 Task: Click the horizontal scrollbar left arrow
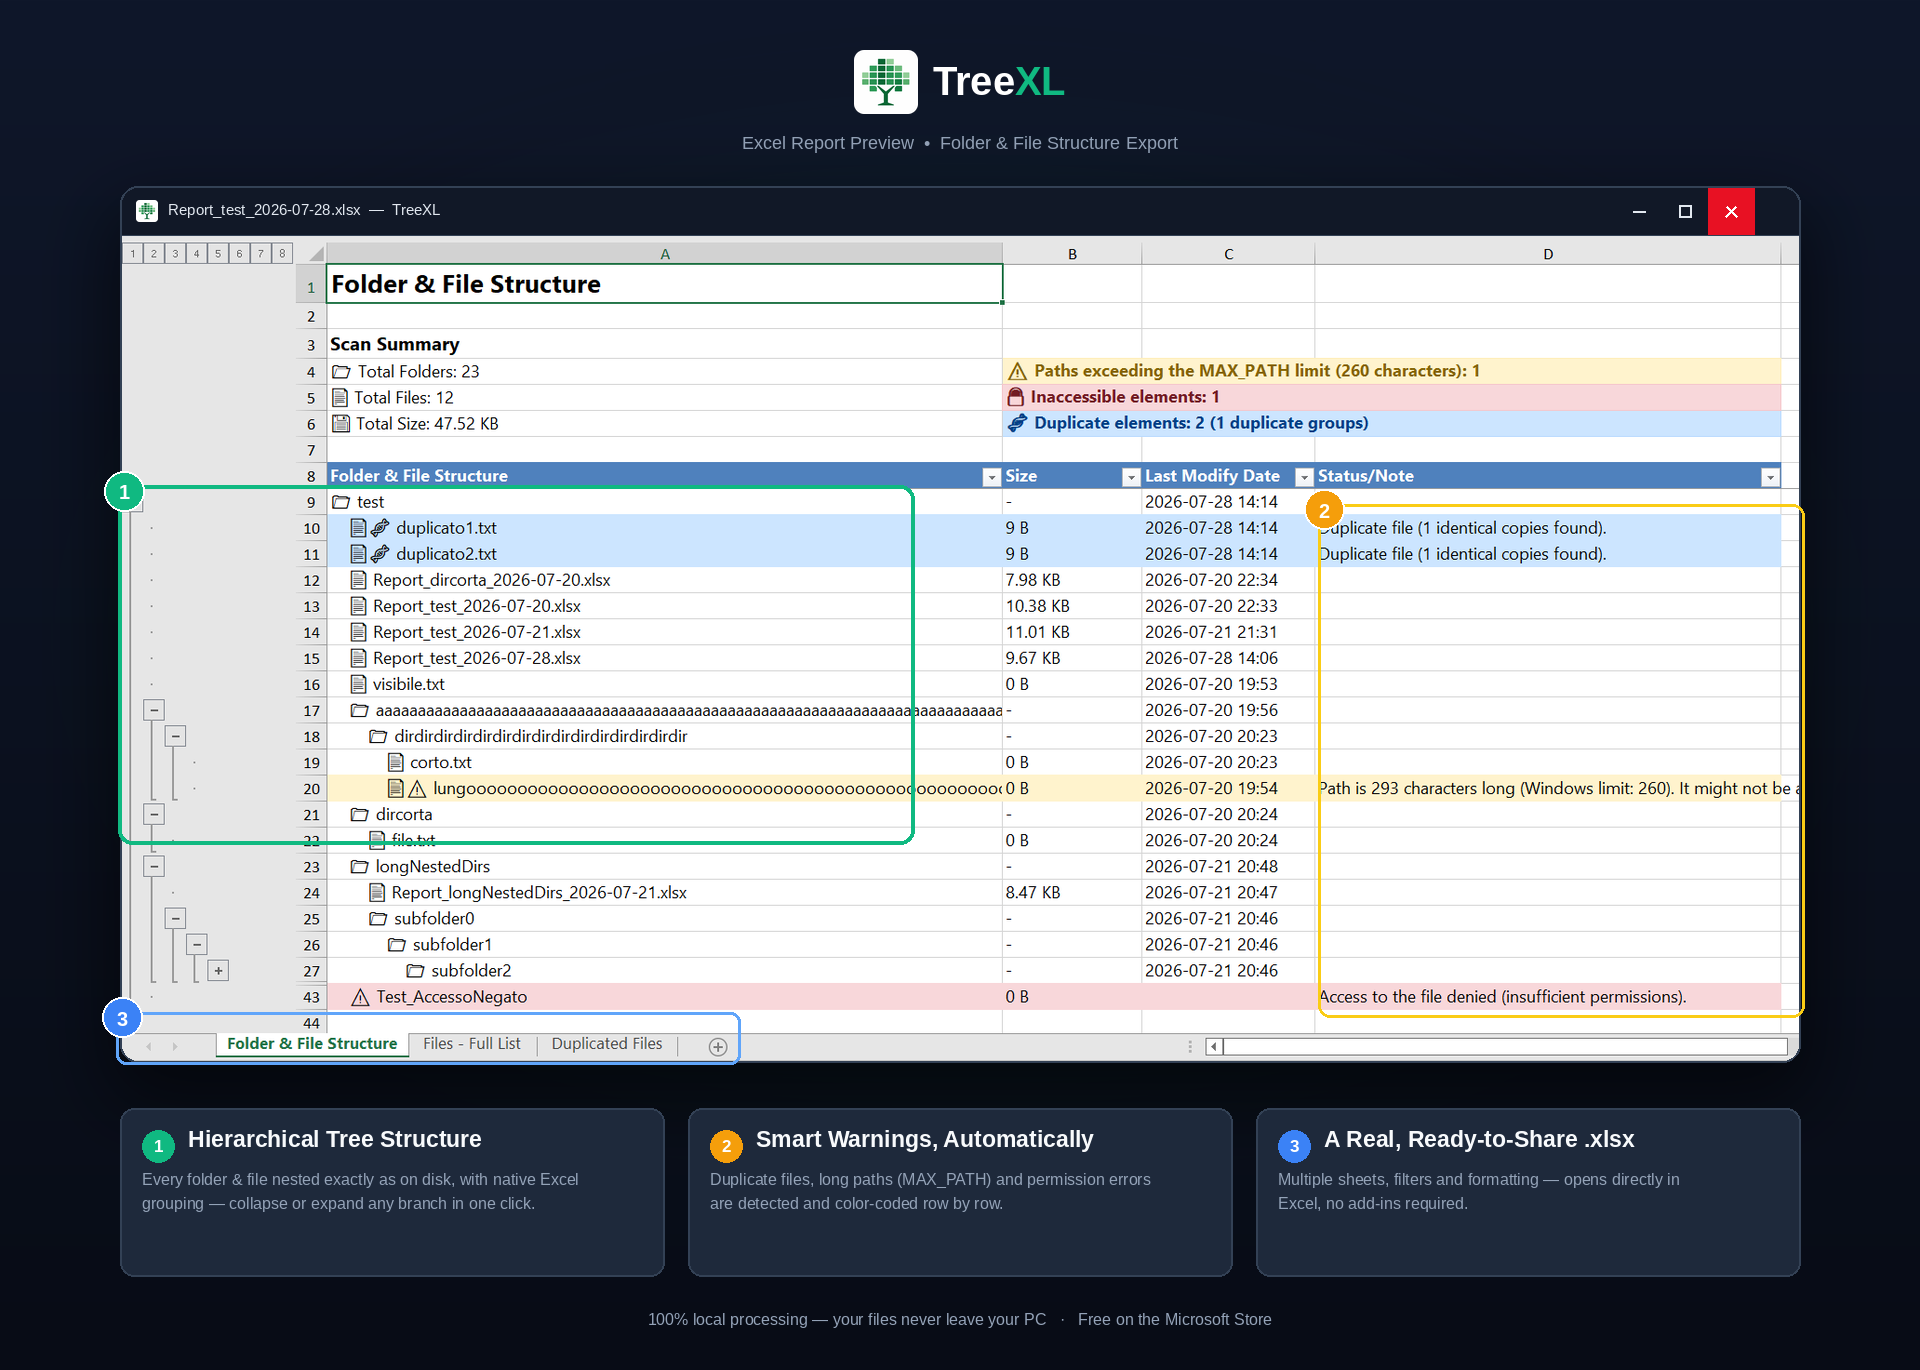pyautogui.click(x=1214, y=1046)
